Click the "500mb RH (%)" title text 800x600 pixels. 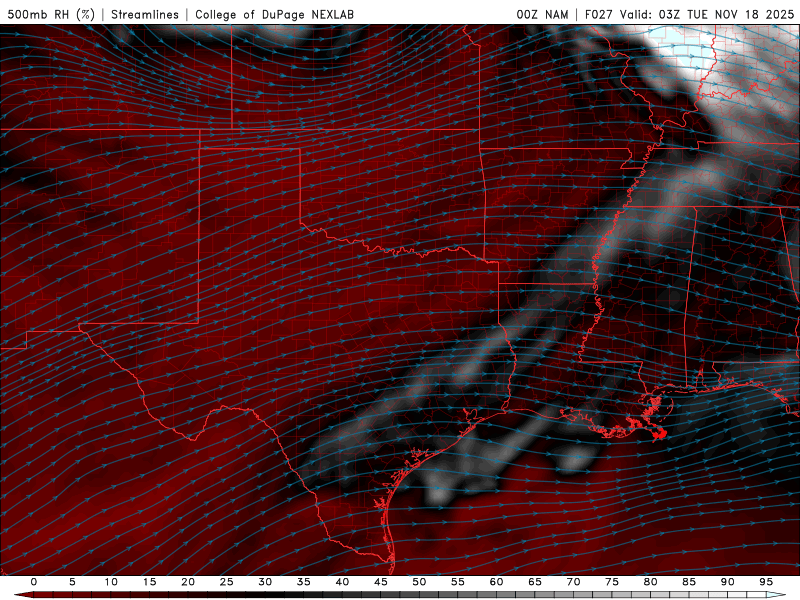pos(51,14)
